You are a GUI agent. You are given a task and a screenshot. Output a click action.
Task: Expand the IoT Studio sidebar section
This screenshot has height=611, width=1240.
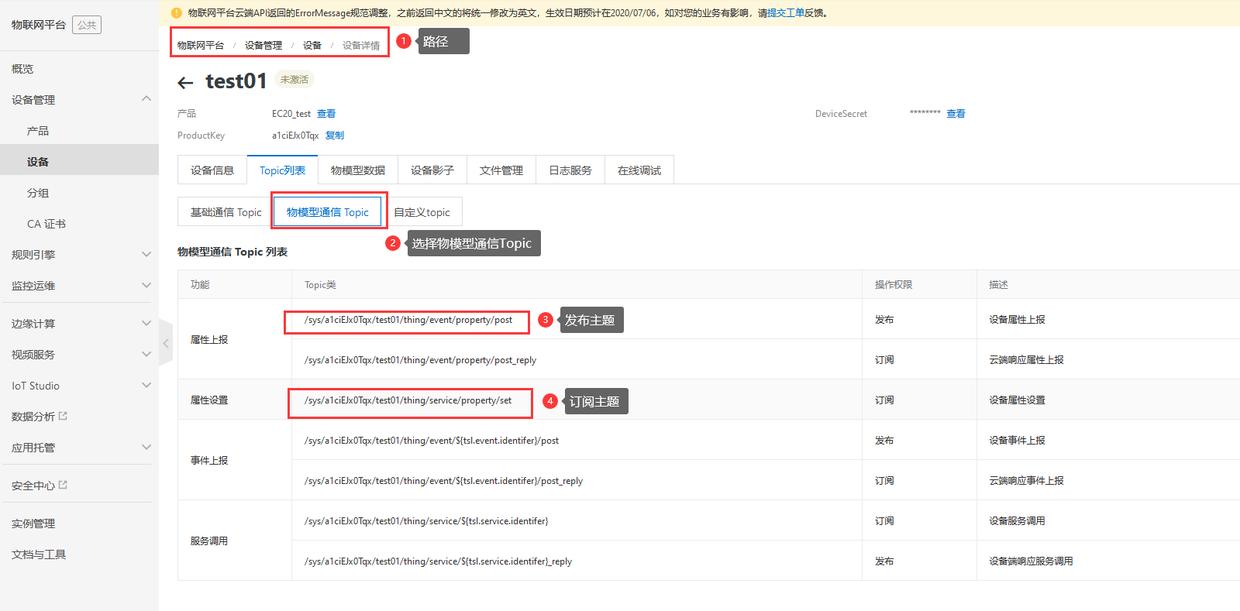click(x=145, y=385)
